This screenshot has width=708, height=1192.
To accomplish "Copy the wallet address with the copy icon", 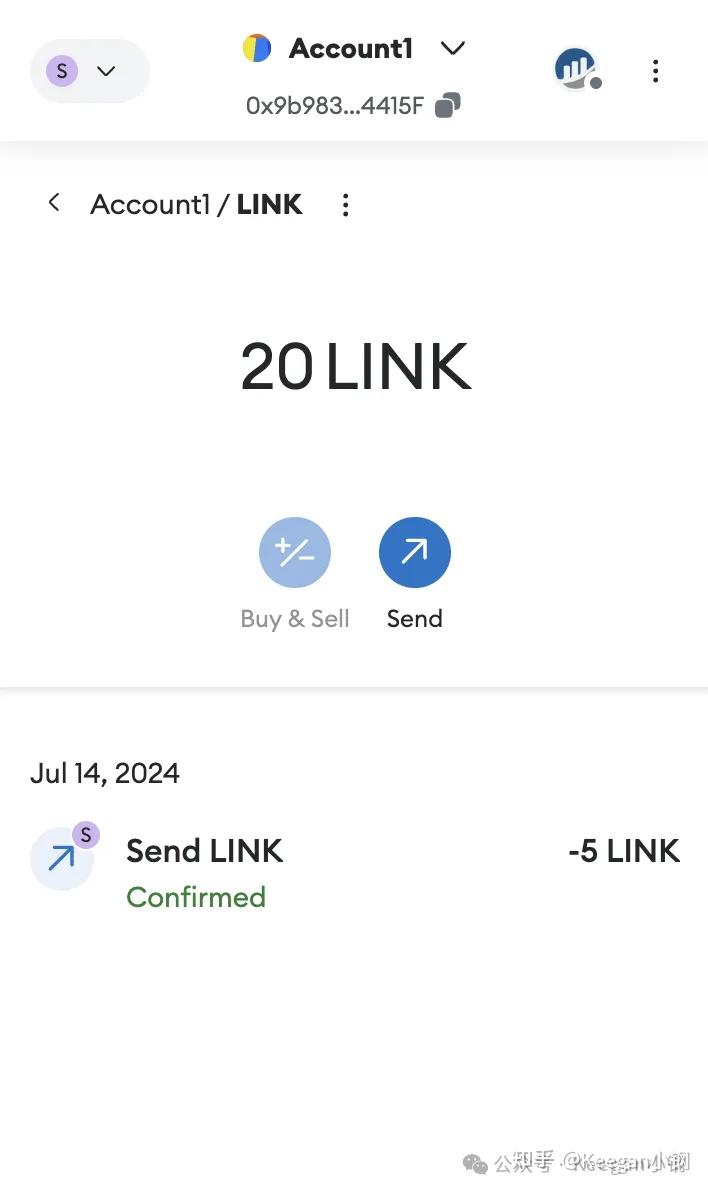I will tap(449, 105).
